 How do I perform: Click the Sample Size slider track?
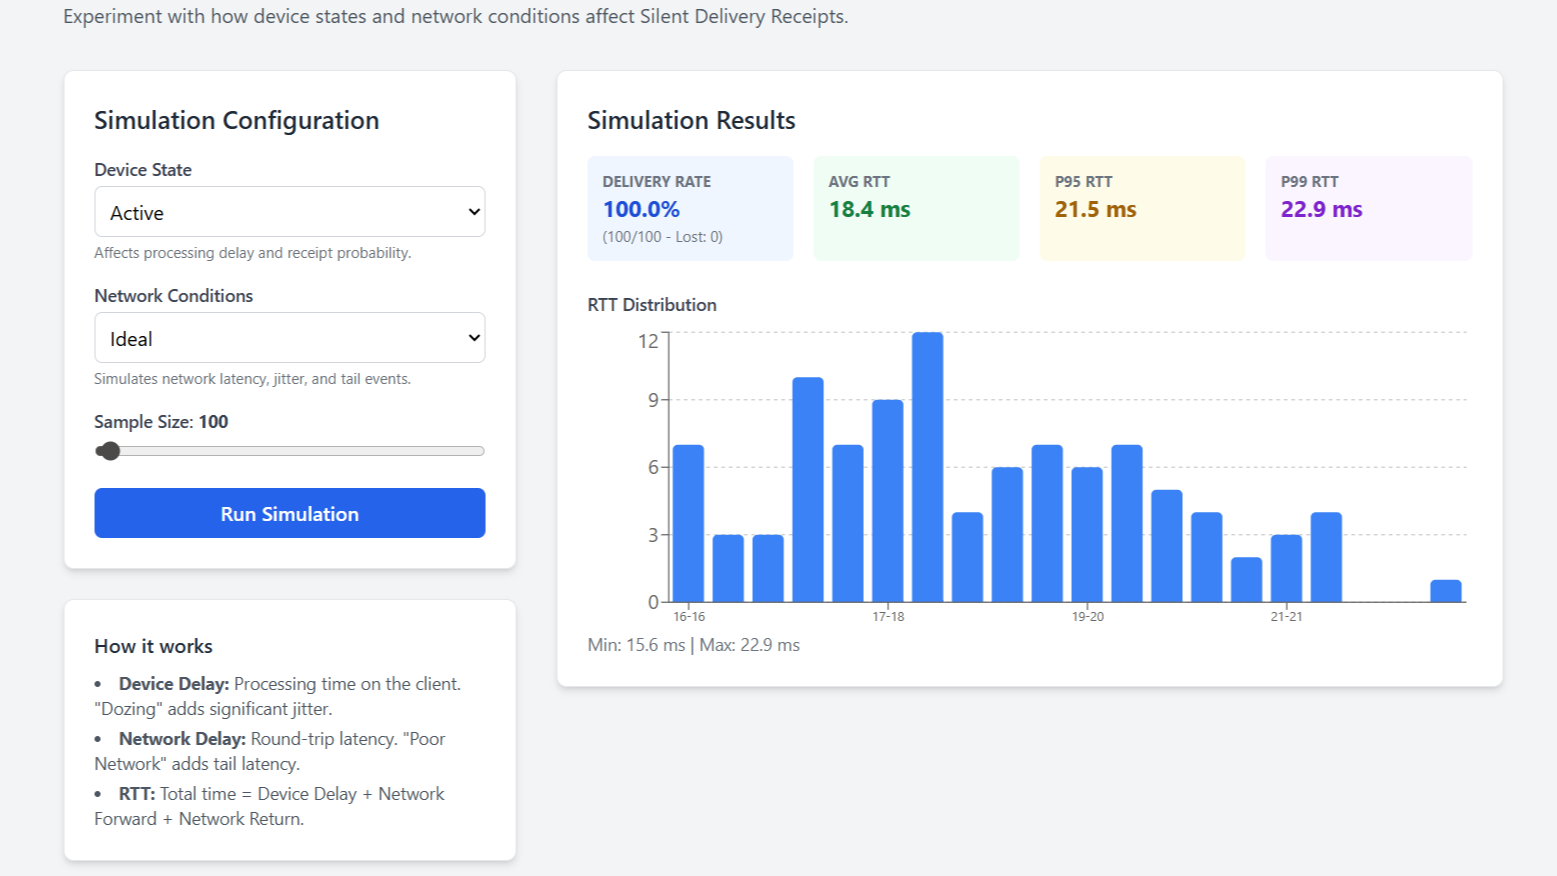290,451
